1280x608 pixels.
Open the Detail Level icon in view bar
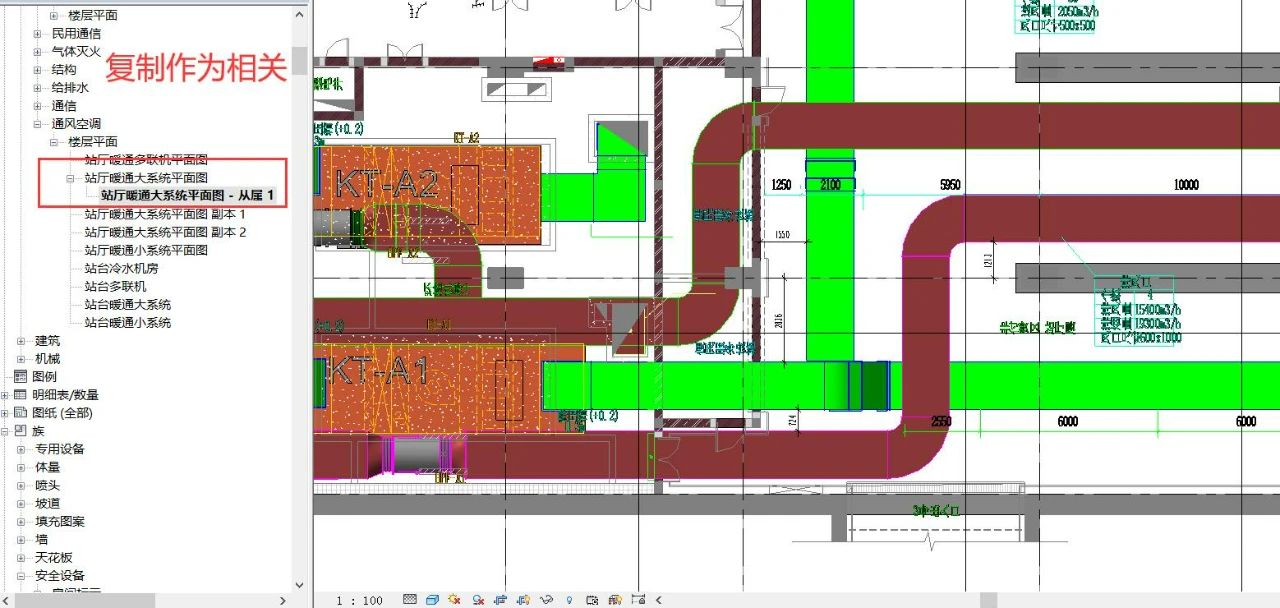(x=410, y=600)
